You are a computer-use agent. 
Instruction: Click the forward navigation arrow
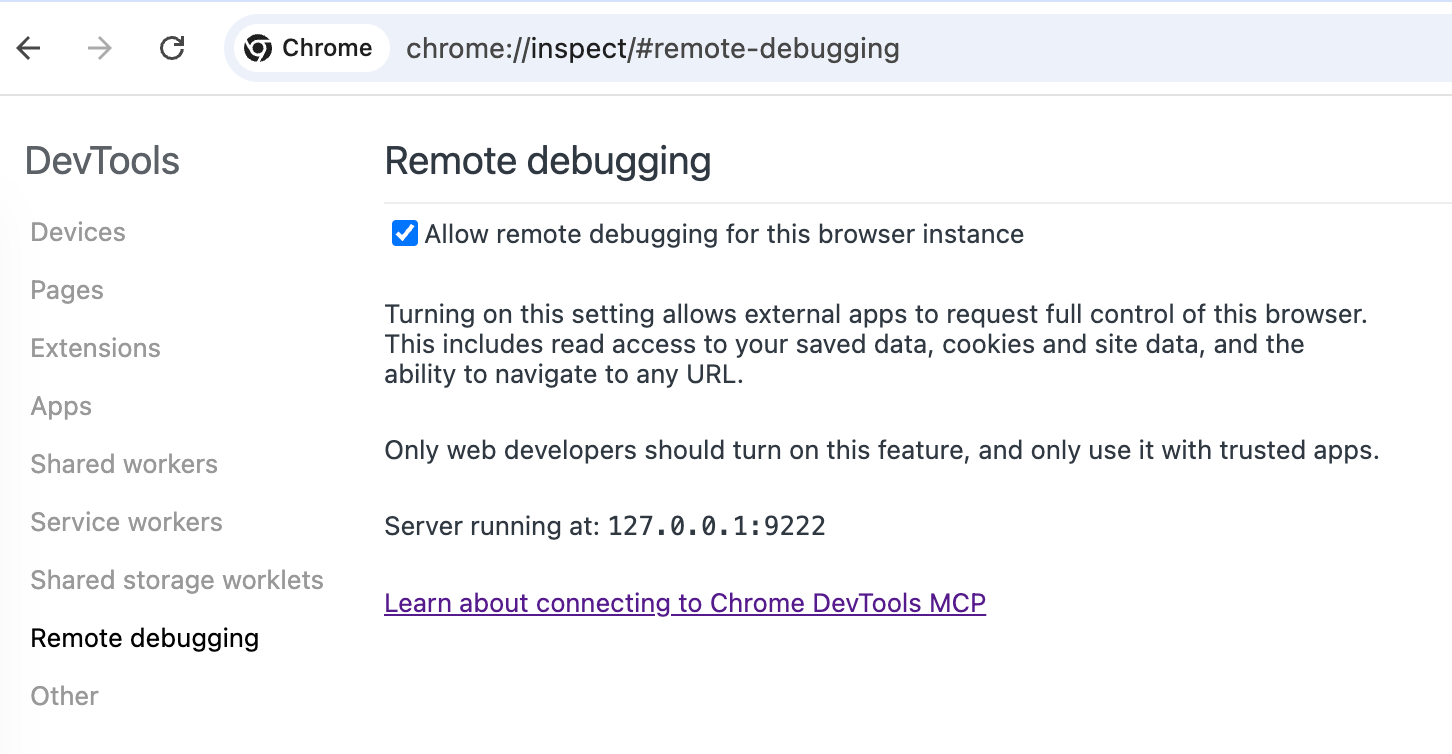pyautogui.click(x=100, y=48)
